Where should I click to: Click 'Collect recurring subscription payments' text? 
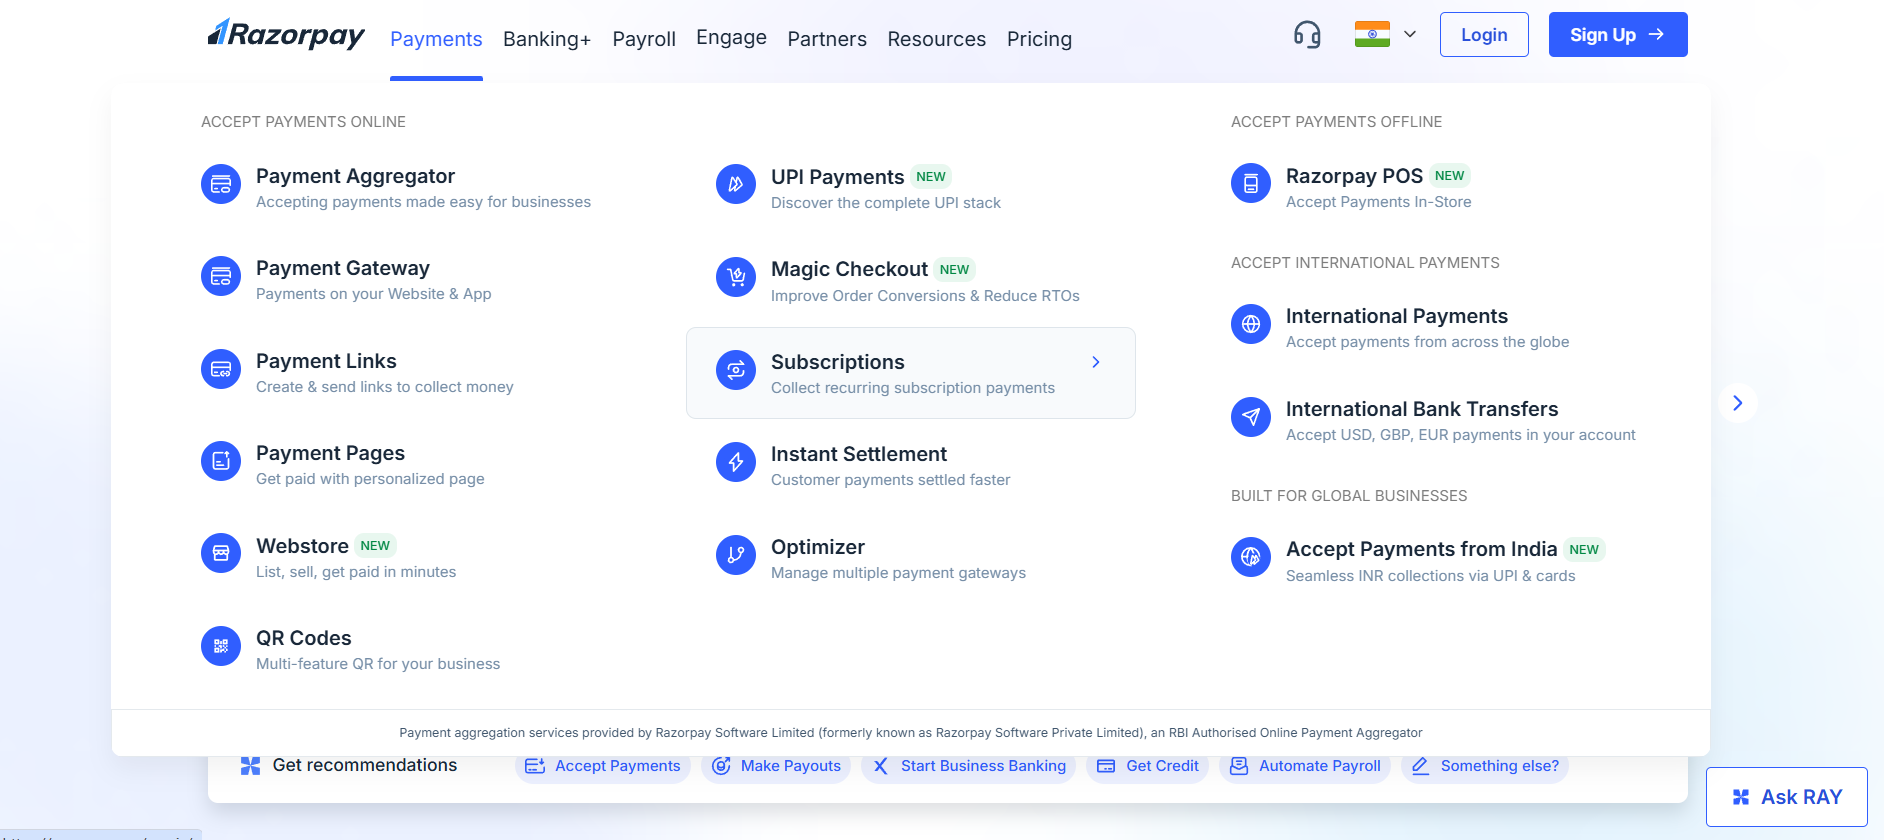pos(913,388)
